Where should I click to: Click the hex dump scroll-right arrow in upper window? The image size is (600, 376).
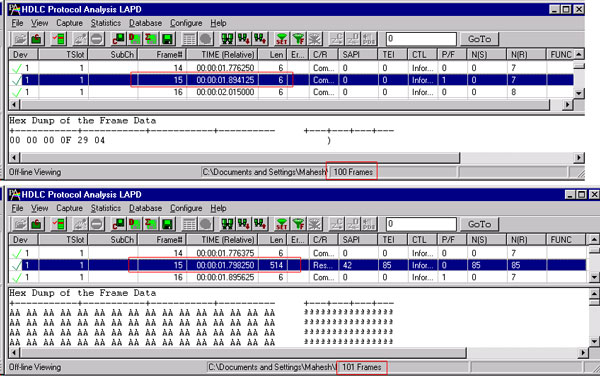(x=579, y=158)
